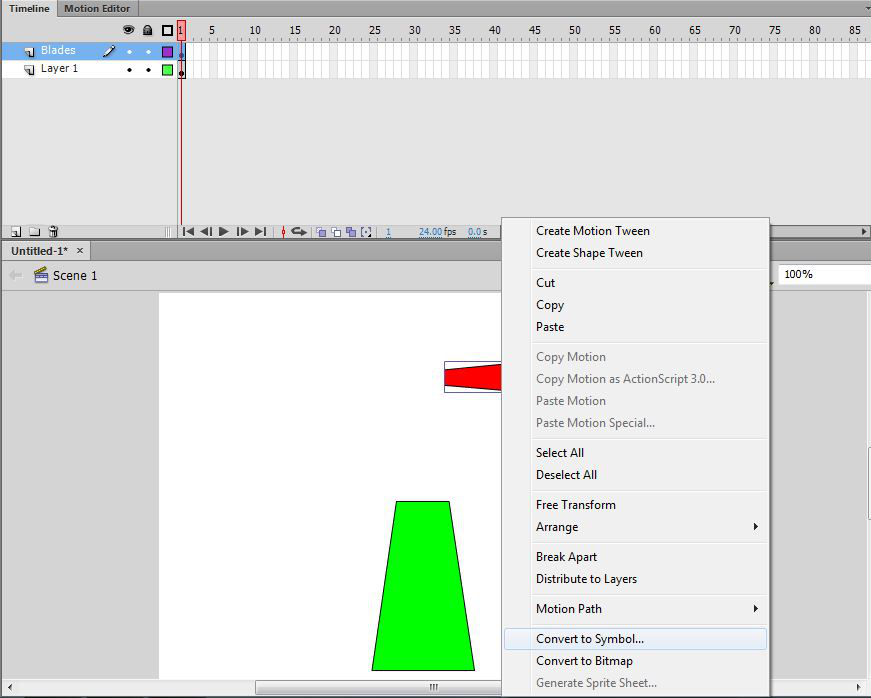871x698 pixels.
Task: Choose Distribute to Layers
Action: (x=586, y=579)
